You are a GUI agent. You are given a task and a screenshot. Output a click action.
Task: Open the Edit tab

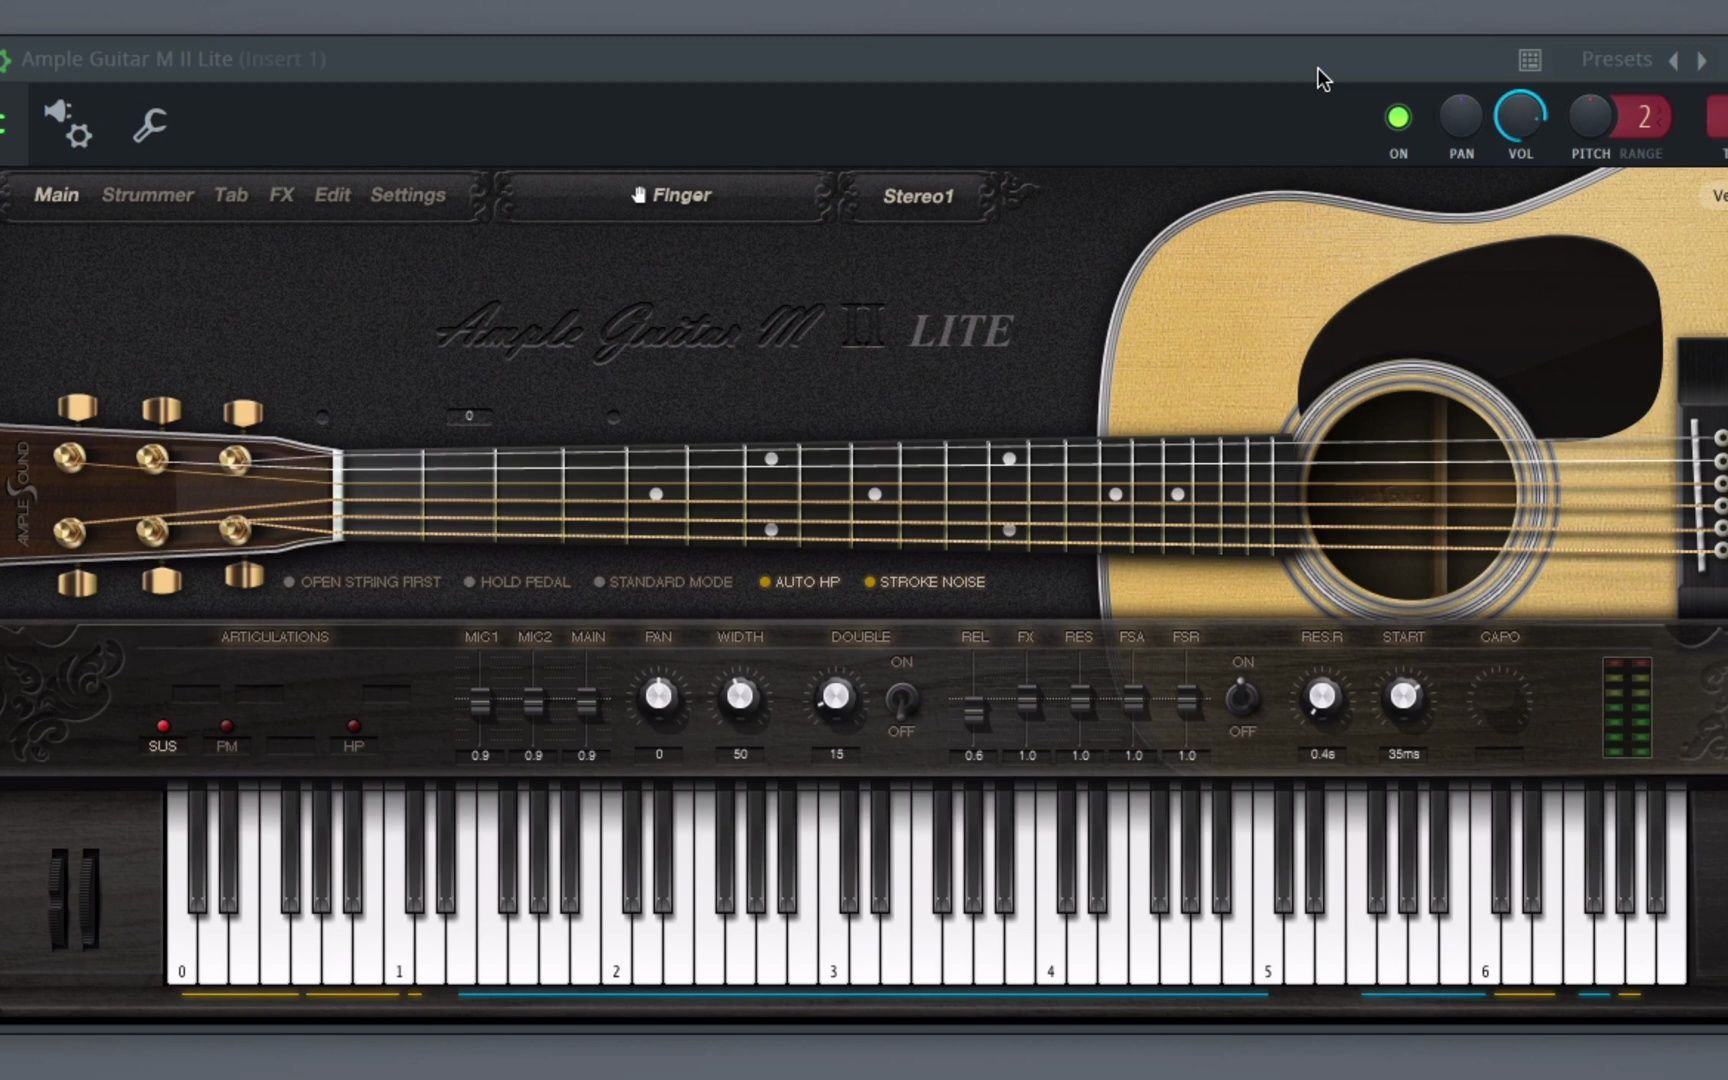tap(332, 195)
